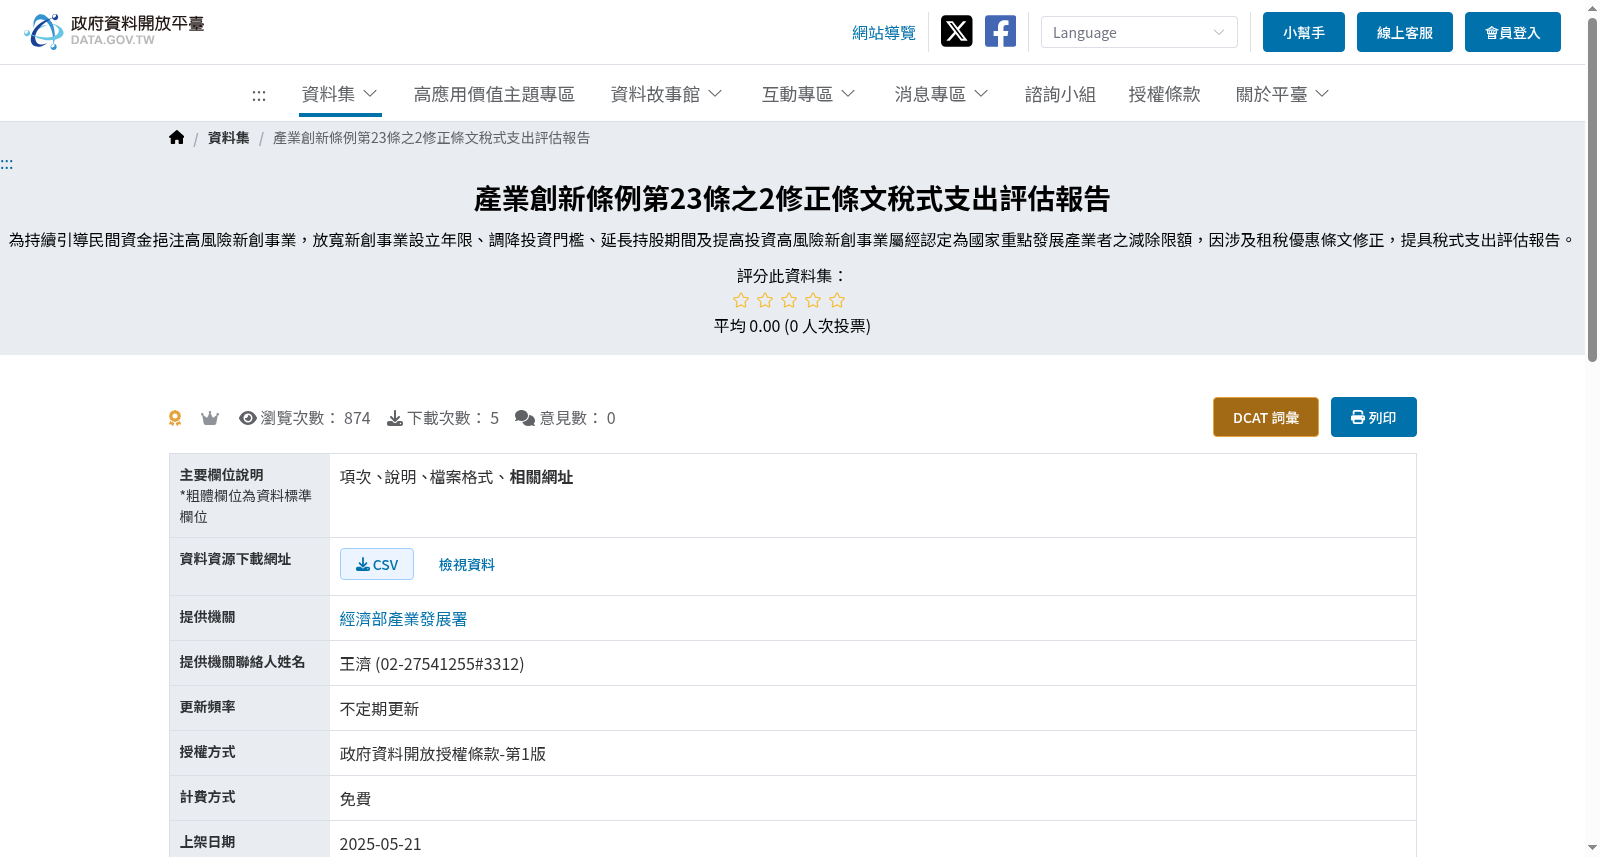Expand the 關於平臺 menu

pyautogui.click(x=1282, y=94)
